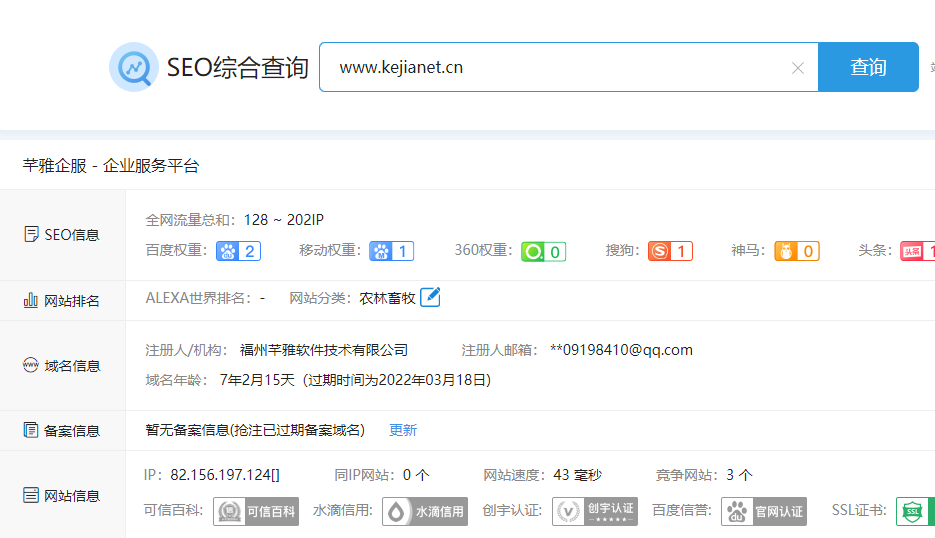Click the 百度信誉 官网认证 badge
The height and width of the screenshot is (538, 935).
(764, 511)
